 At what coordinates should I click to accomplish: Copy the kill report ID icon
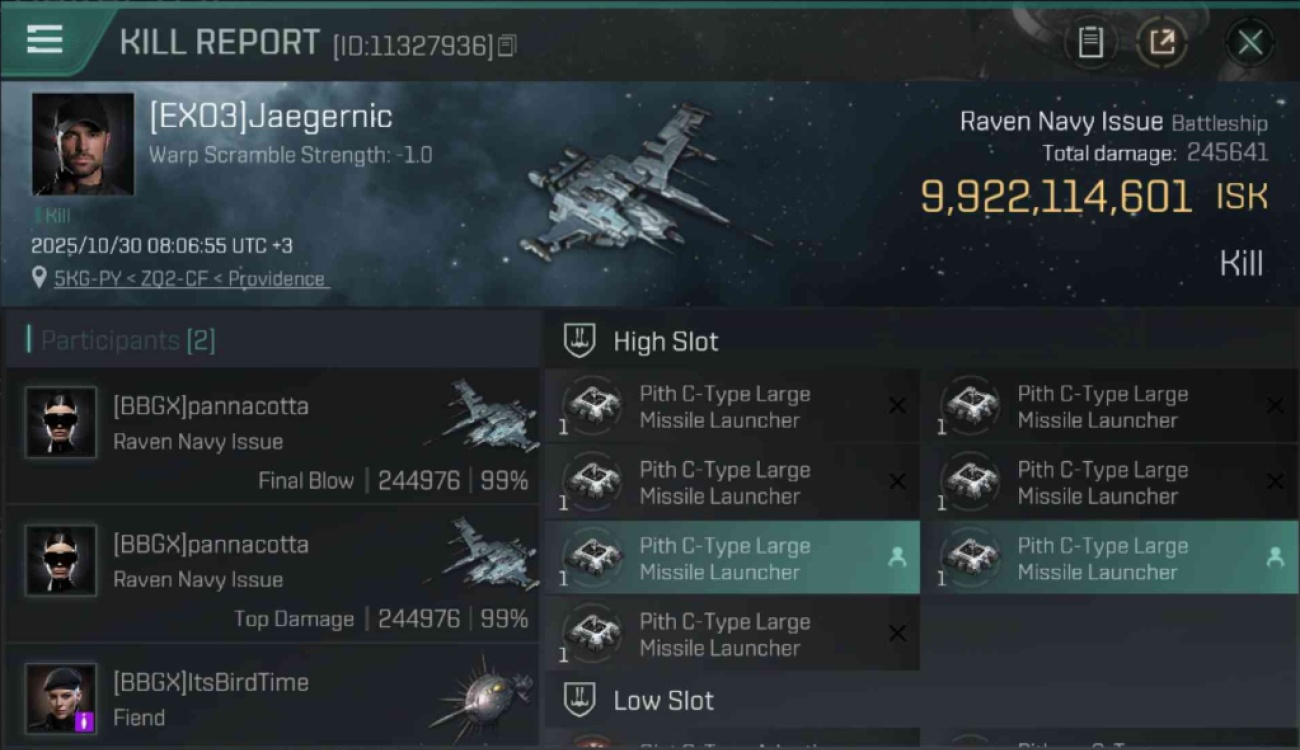[507, 46]
